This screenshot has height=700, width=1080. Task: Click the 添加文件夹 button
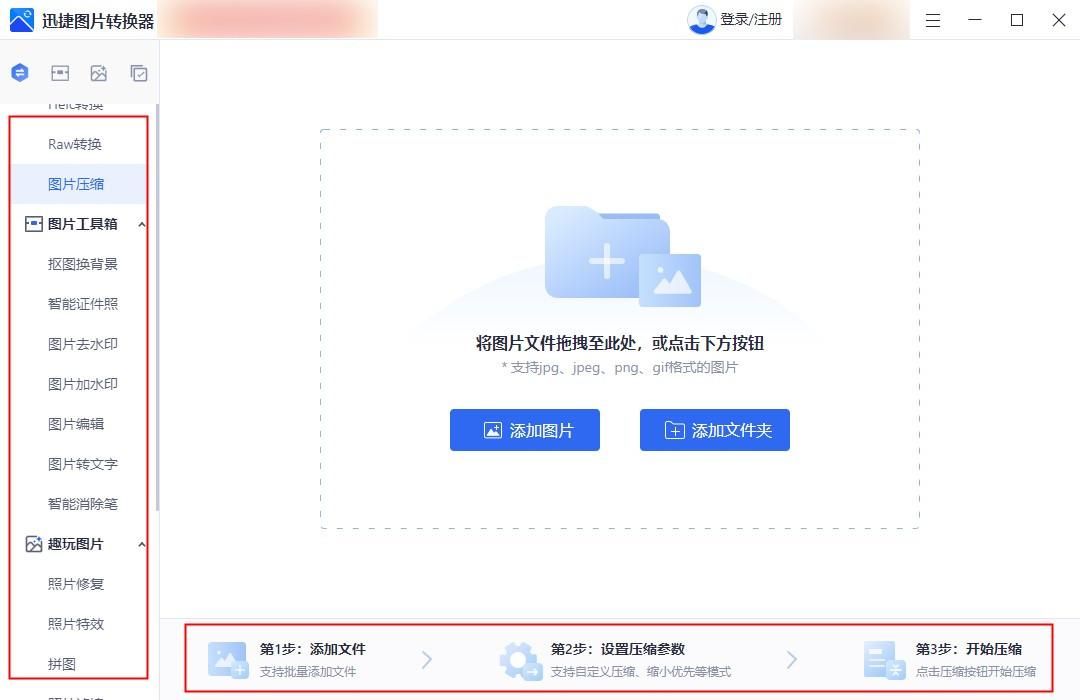coord(714,429)
